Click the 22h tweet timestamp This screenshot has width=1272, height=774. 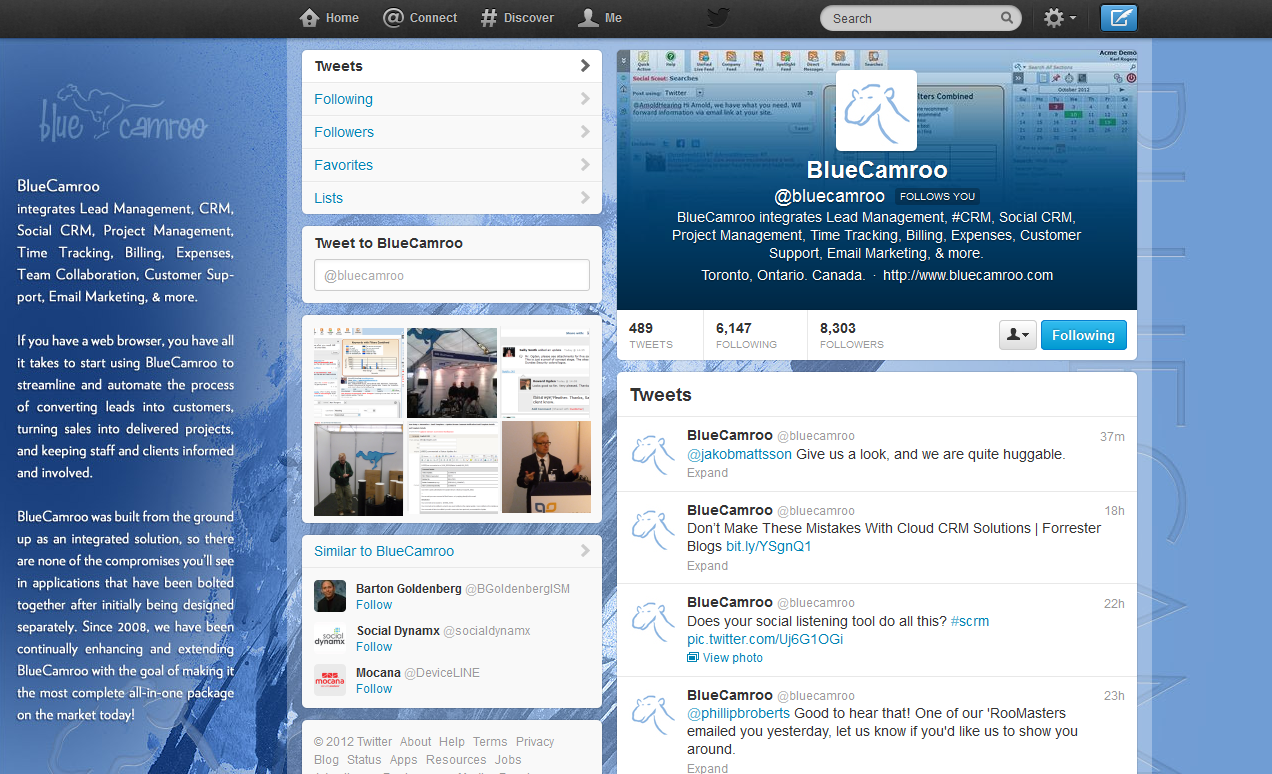[1114, 603]
